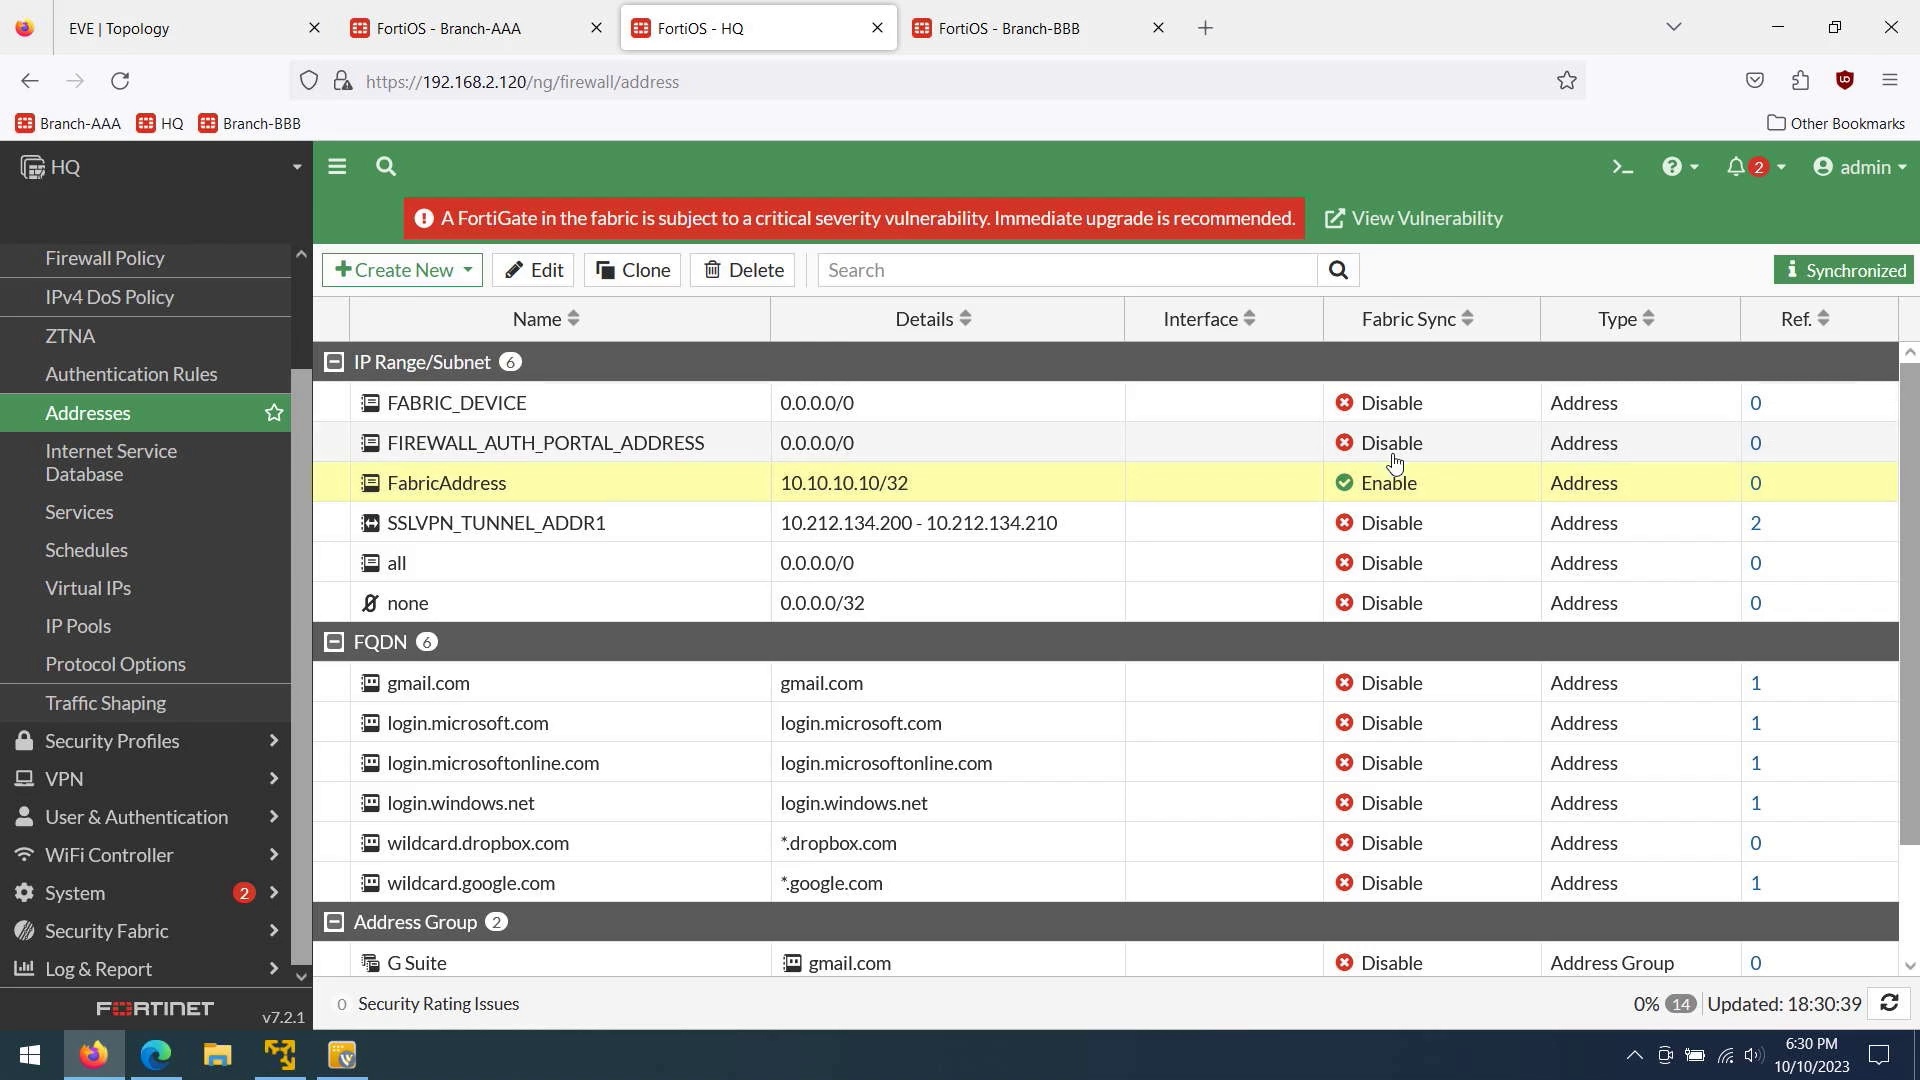Image resolution: width=1920 pixels, height=1080 pixels.
Task: Click the table refresh icon
Action: (1889, 1003)
